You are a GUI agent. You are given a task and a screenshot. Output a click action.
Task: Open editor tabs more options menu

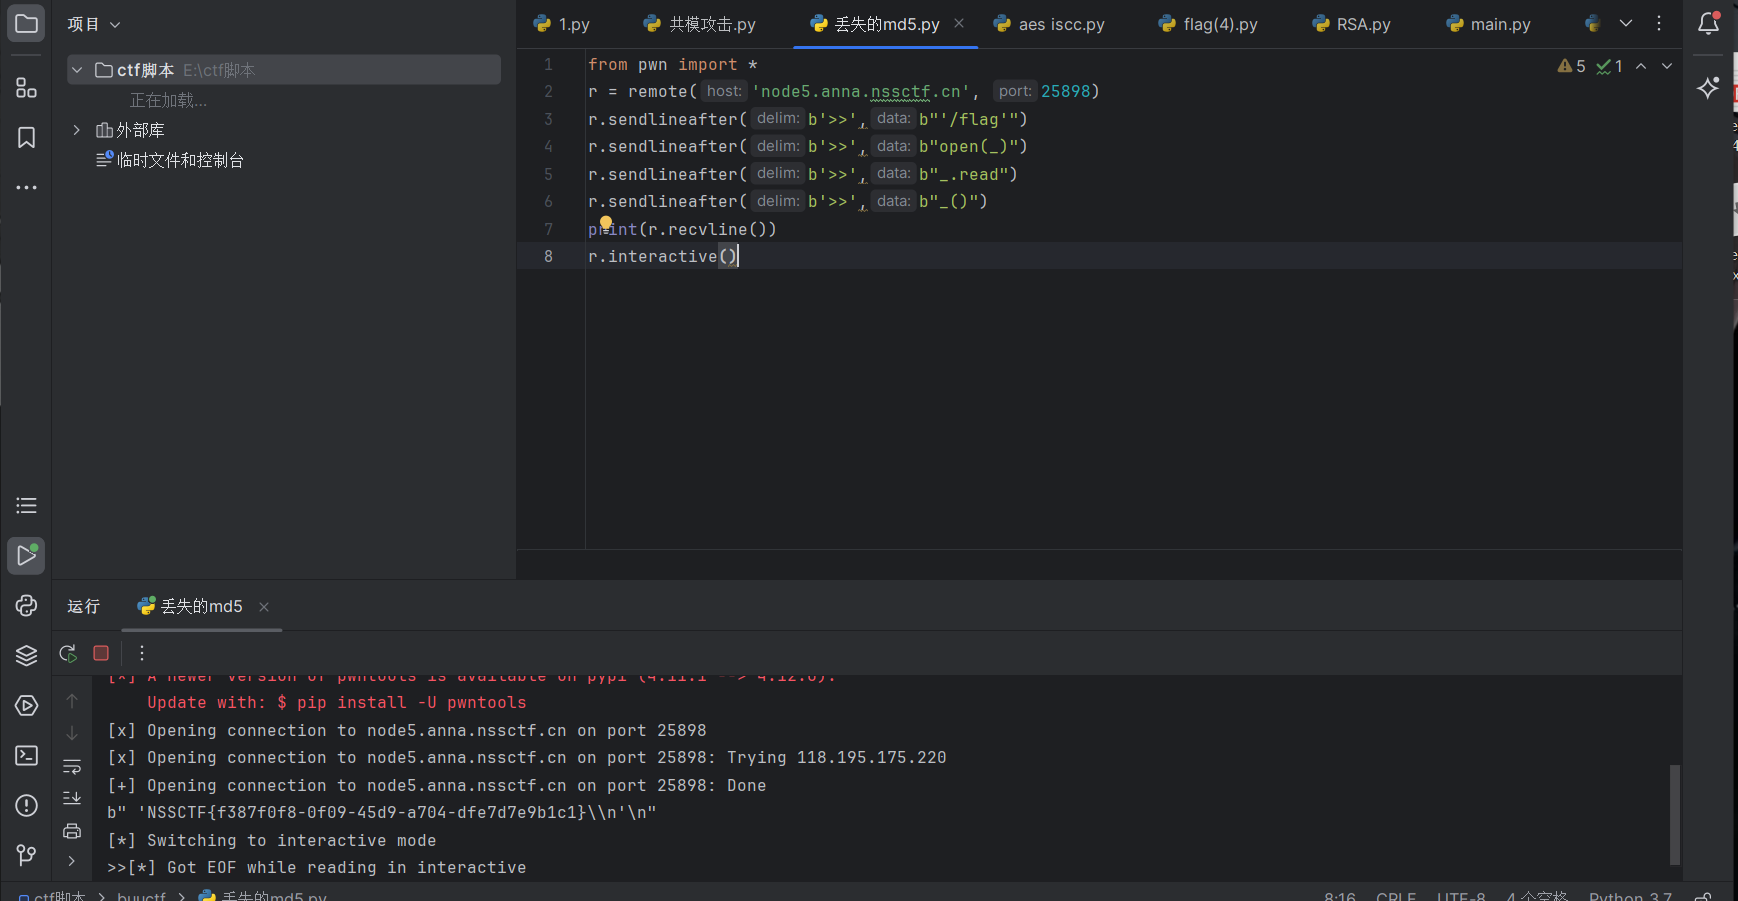pyautogui.click(x=1659, y=23)
